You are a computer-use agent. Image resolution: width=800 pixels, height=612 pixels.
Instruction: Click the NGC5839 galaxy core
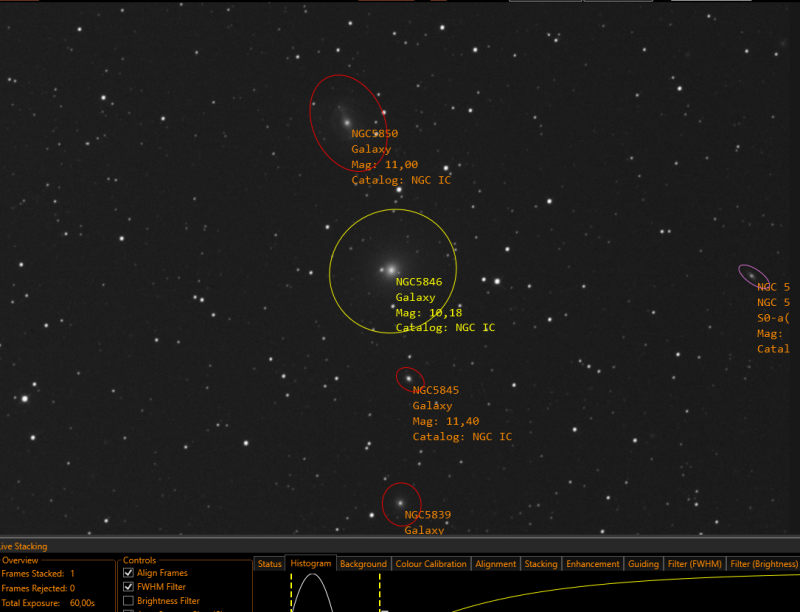(x=401, y=503)
